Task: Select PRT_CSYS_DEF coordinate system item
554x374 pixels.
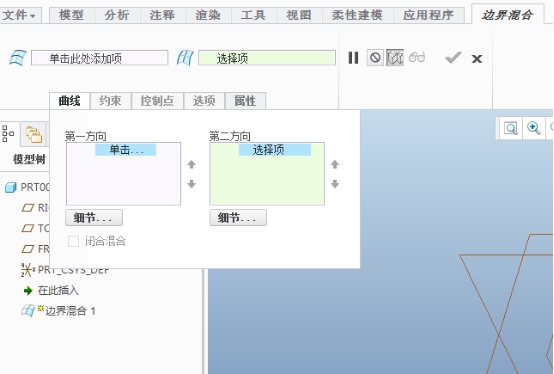Action: coord(65,270)
